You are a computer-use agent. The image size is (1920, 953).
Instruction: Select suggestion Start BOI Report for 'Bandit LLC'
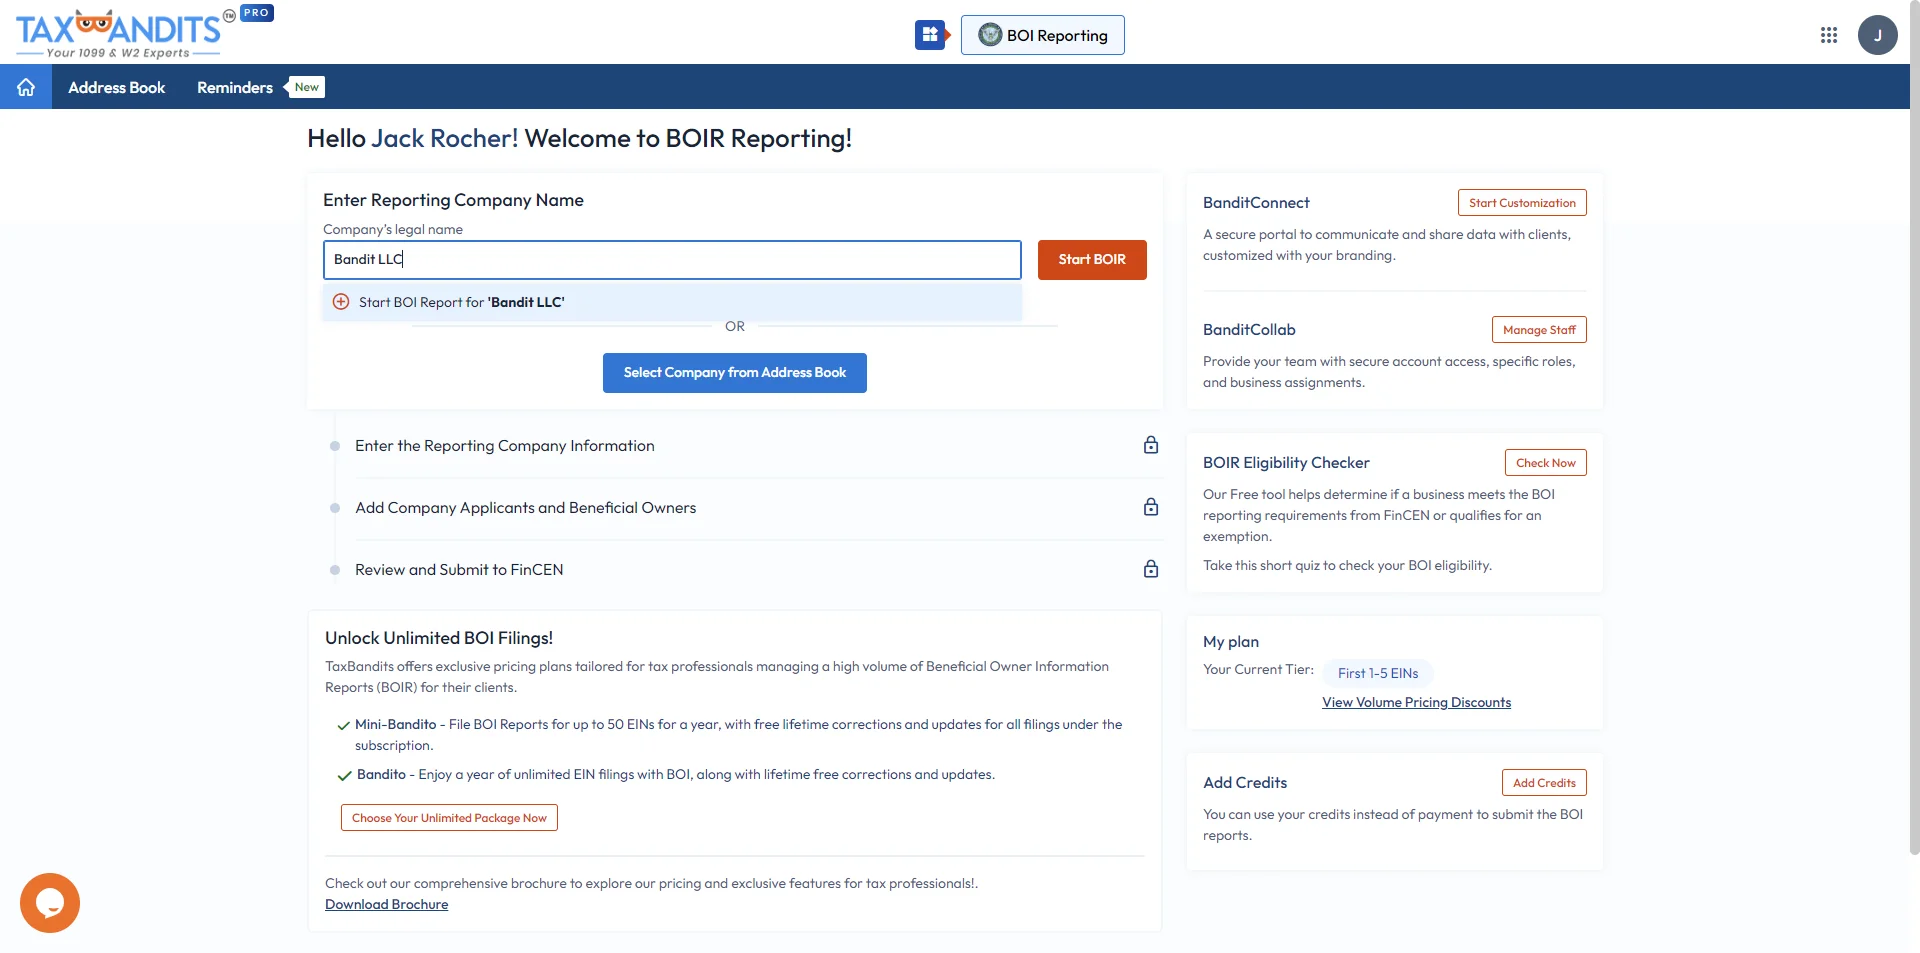[x=672, y=302]
